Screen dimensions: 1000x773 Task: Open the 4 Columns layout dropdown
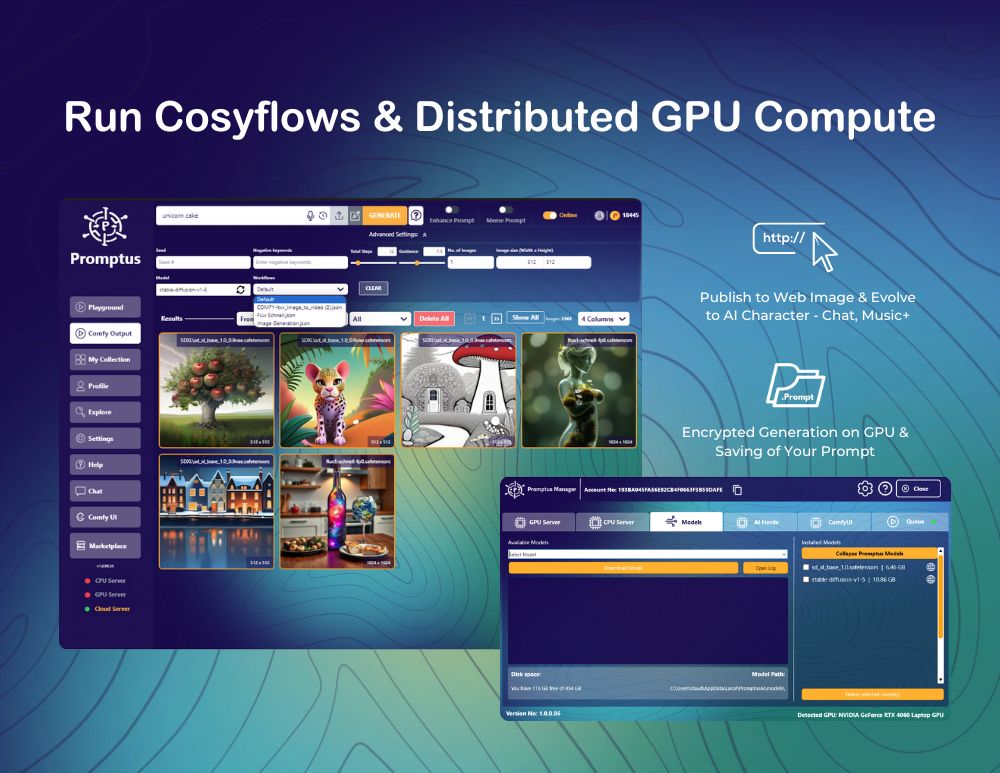pos(603,318)
